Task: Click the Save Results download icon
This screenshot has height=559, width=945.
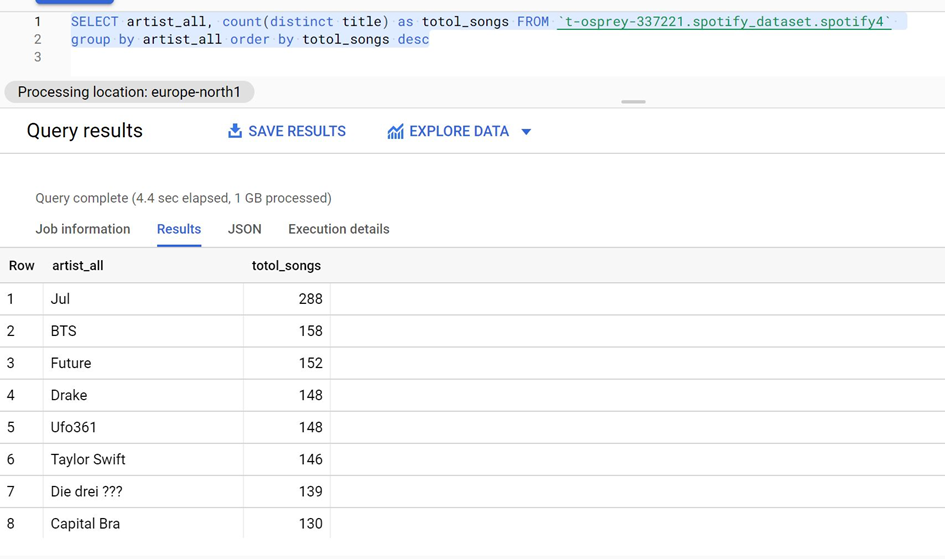Action: 235,131
